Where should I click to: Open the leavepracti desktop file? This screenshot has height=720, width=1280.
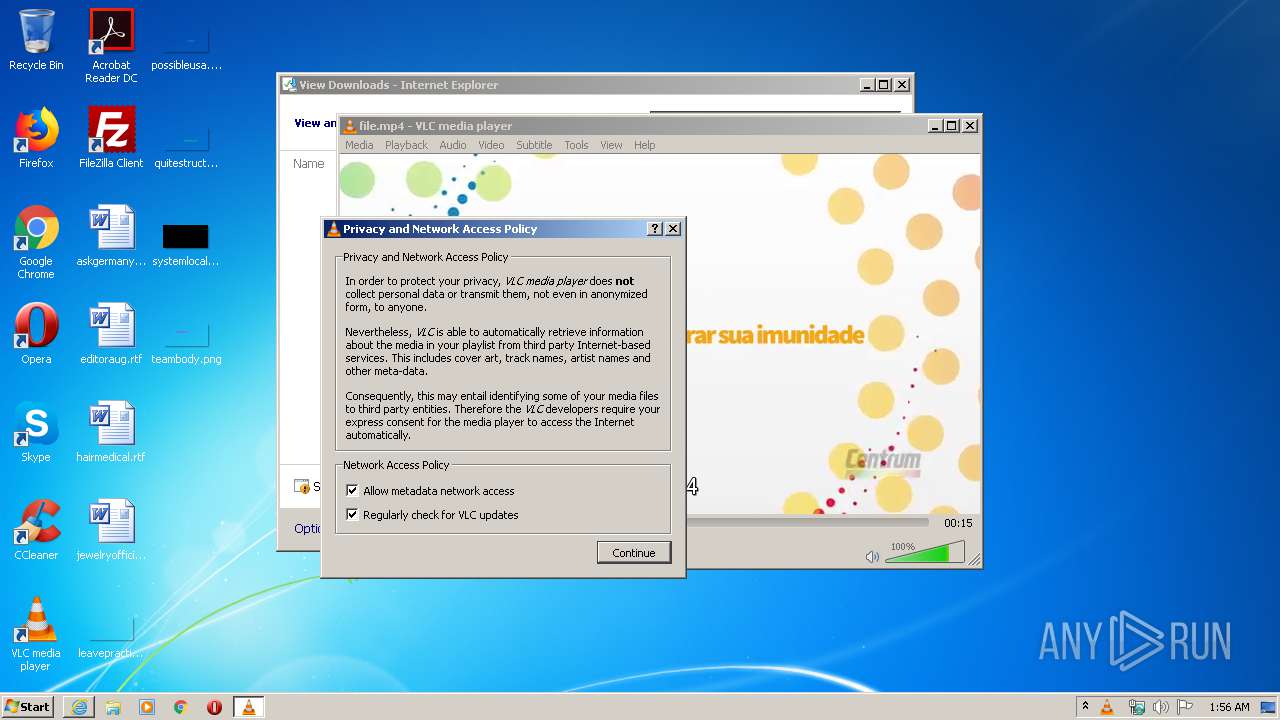pos(111,634)
